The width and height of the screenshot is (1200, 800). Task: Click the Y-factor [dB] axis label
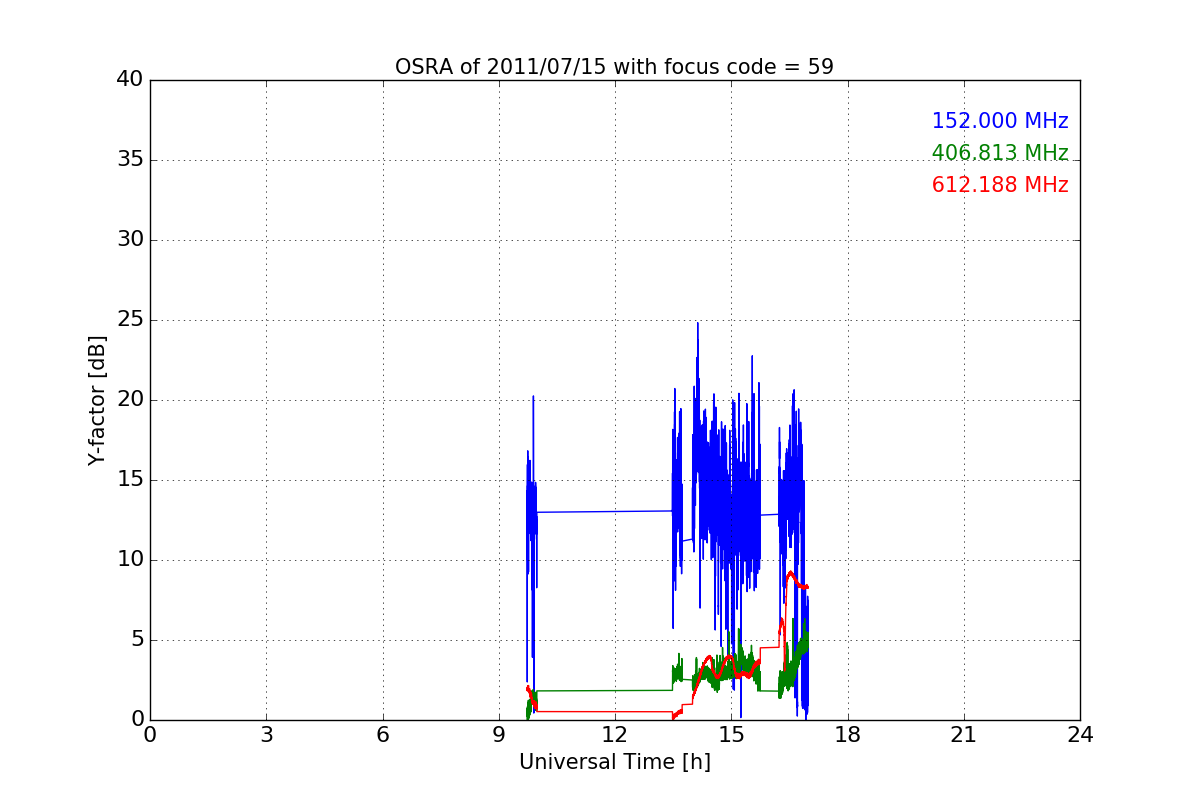[96, 400]
